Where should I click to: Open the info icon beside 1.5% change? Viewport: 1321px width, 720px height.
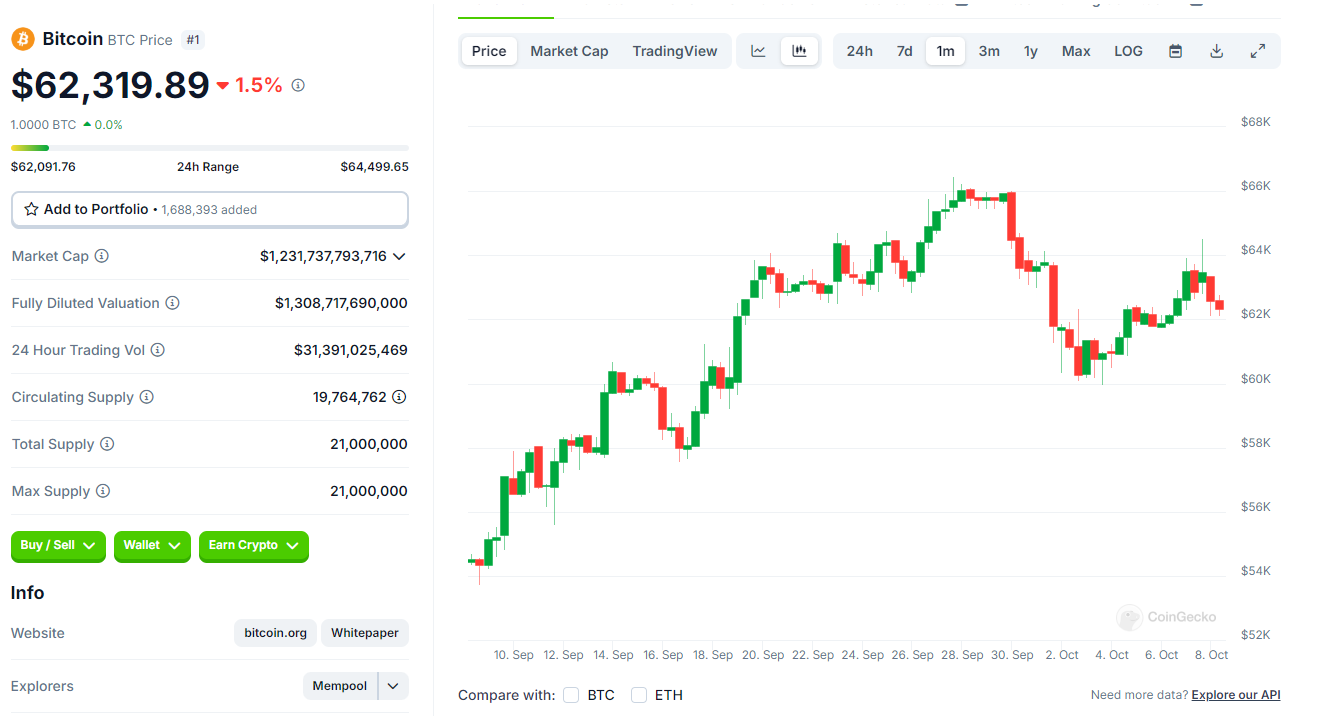pos(298,86)
